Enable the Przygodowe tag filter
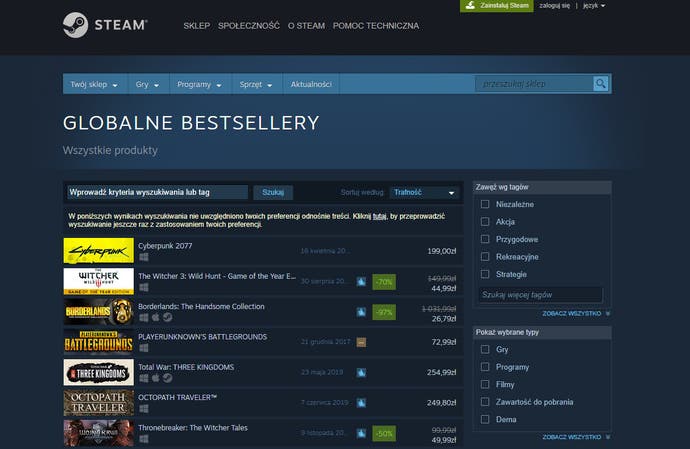The width and height of the screenshot is (690, 449). pyautogui.click(x=485, y=239)
